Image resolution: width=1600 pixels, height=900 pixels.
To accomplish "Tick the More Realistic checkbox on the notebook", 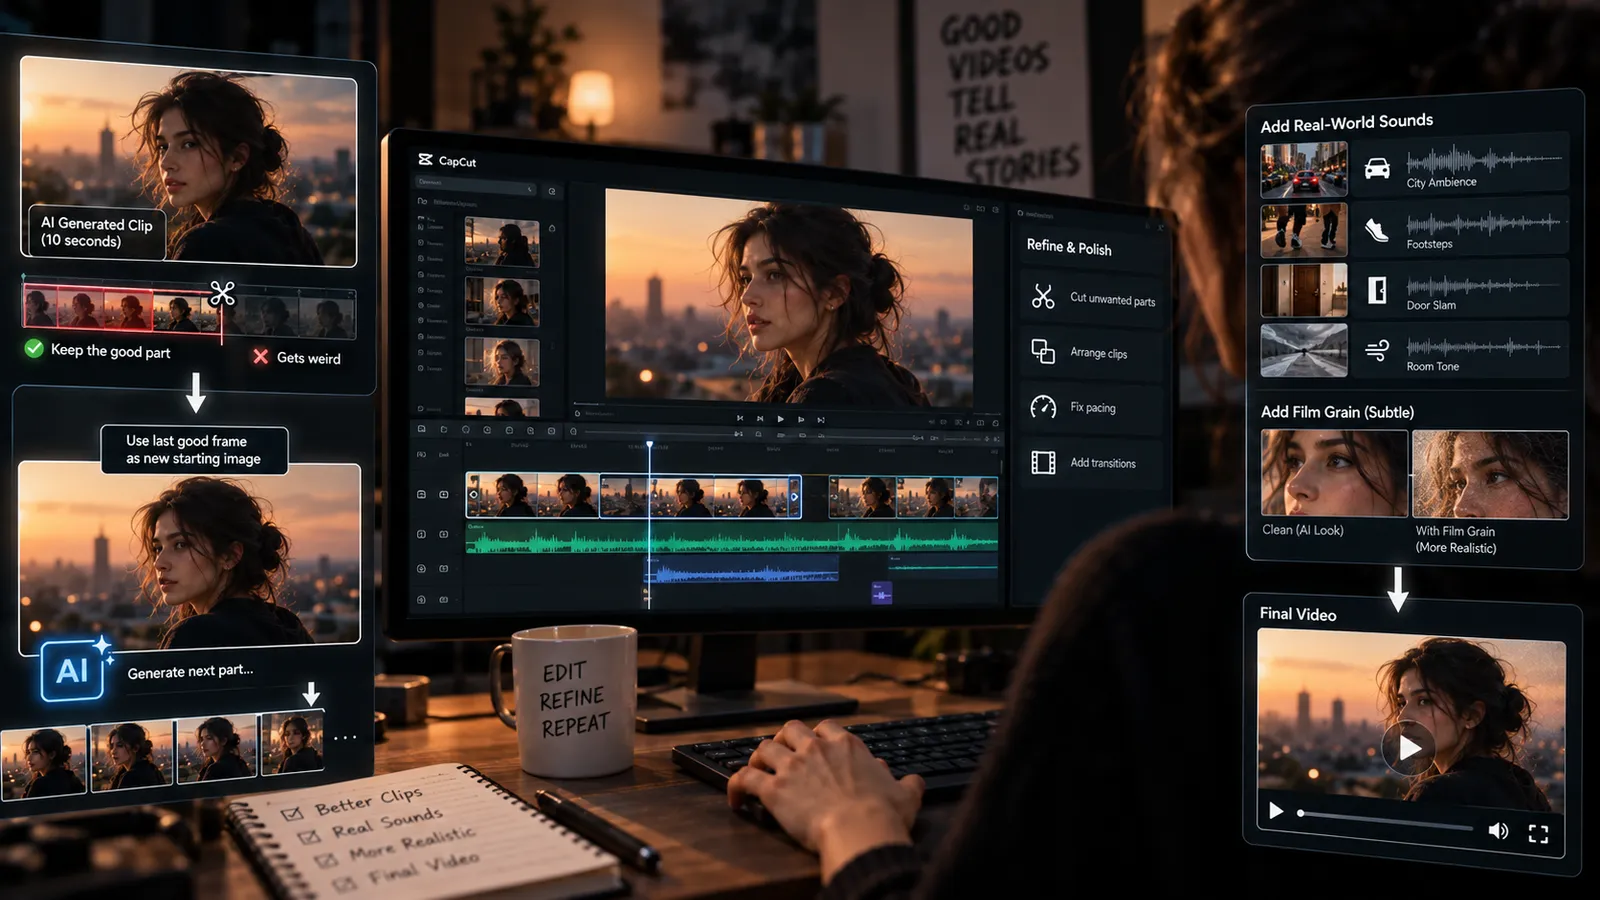I will tap(326, 860).
